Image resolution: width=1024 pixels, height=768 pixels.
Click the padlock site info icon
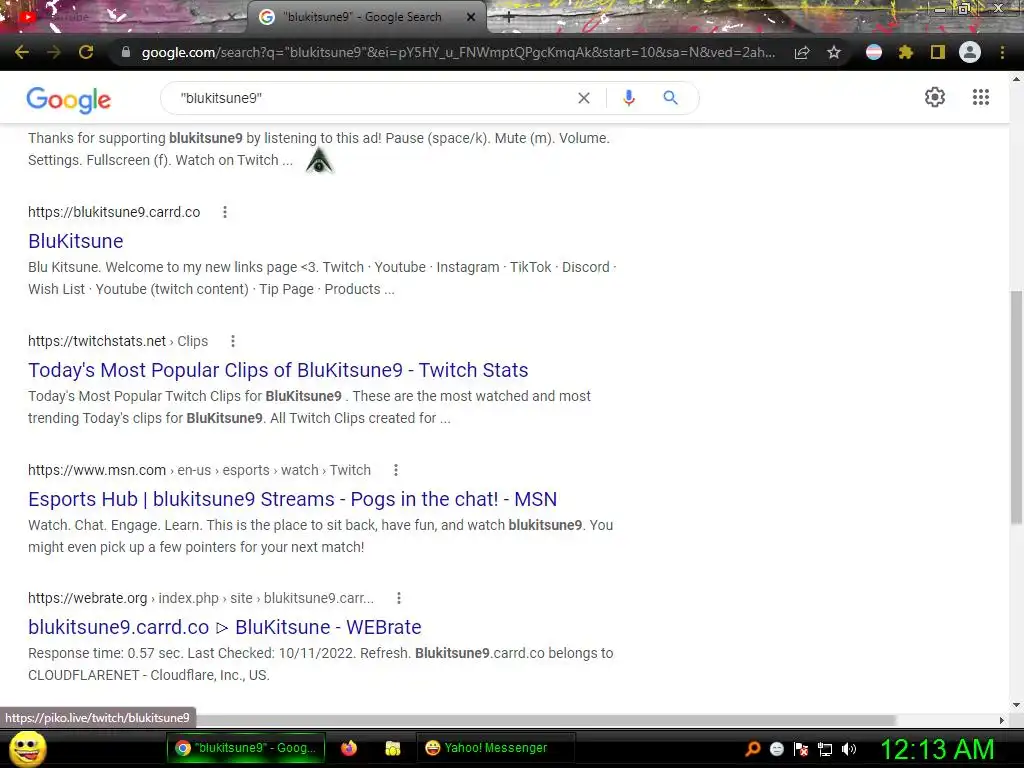pos(125,52)
